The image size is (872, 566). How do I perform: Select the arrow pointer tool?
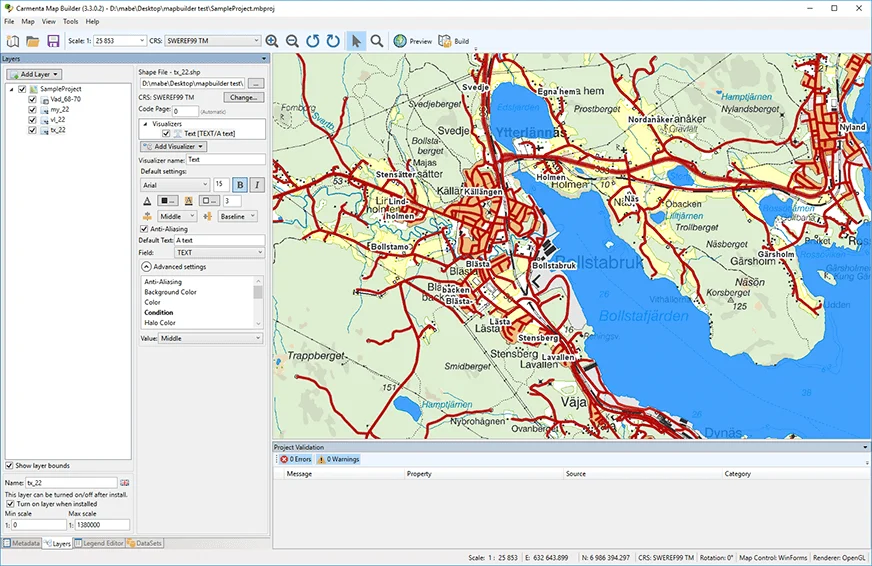click(356, 41)
